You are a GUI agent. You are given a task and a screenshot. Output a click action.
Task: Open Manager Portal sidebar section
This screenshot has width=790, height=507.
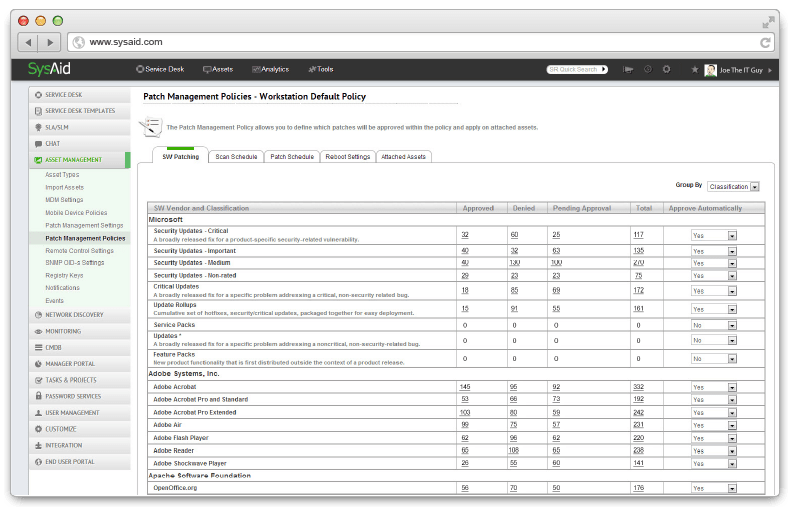pos(80,364)
